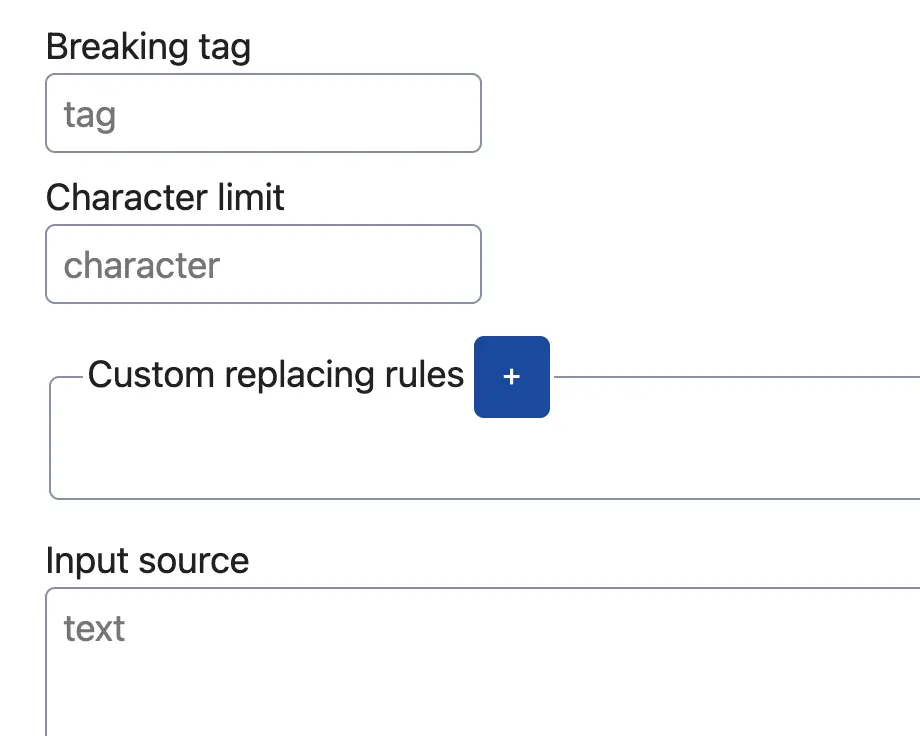920x736 pixels.
Task: Click the plus icon beside Custom replacing rules
Action: 512,377
